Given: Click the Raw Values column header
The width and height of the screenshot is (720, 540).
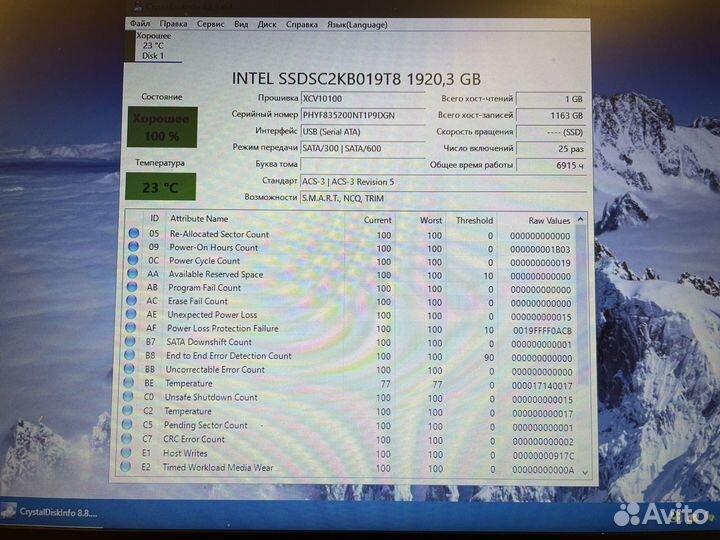Looking at the screenshot, I should (x=549, y=221).
